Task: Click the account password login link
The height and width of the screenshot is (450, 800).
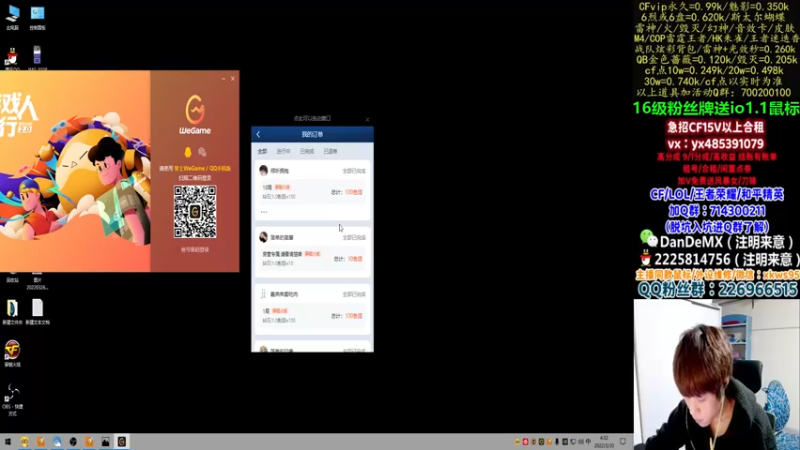Action: [x=195, y=250]
